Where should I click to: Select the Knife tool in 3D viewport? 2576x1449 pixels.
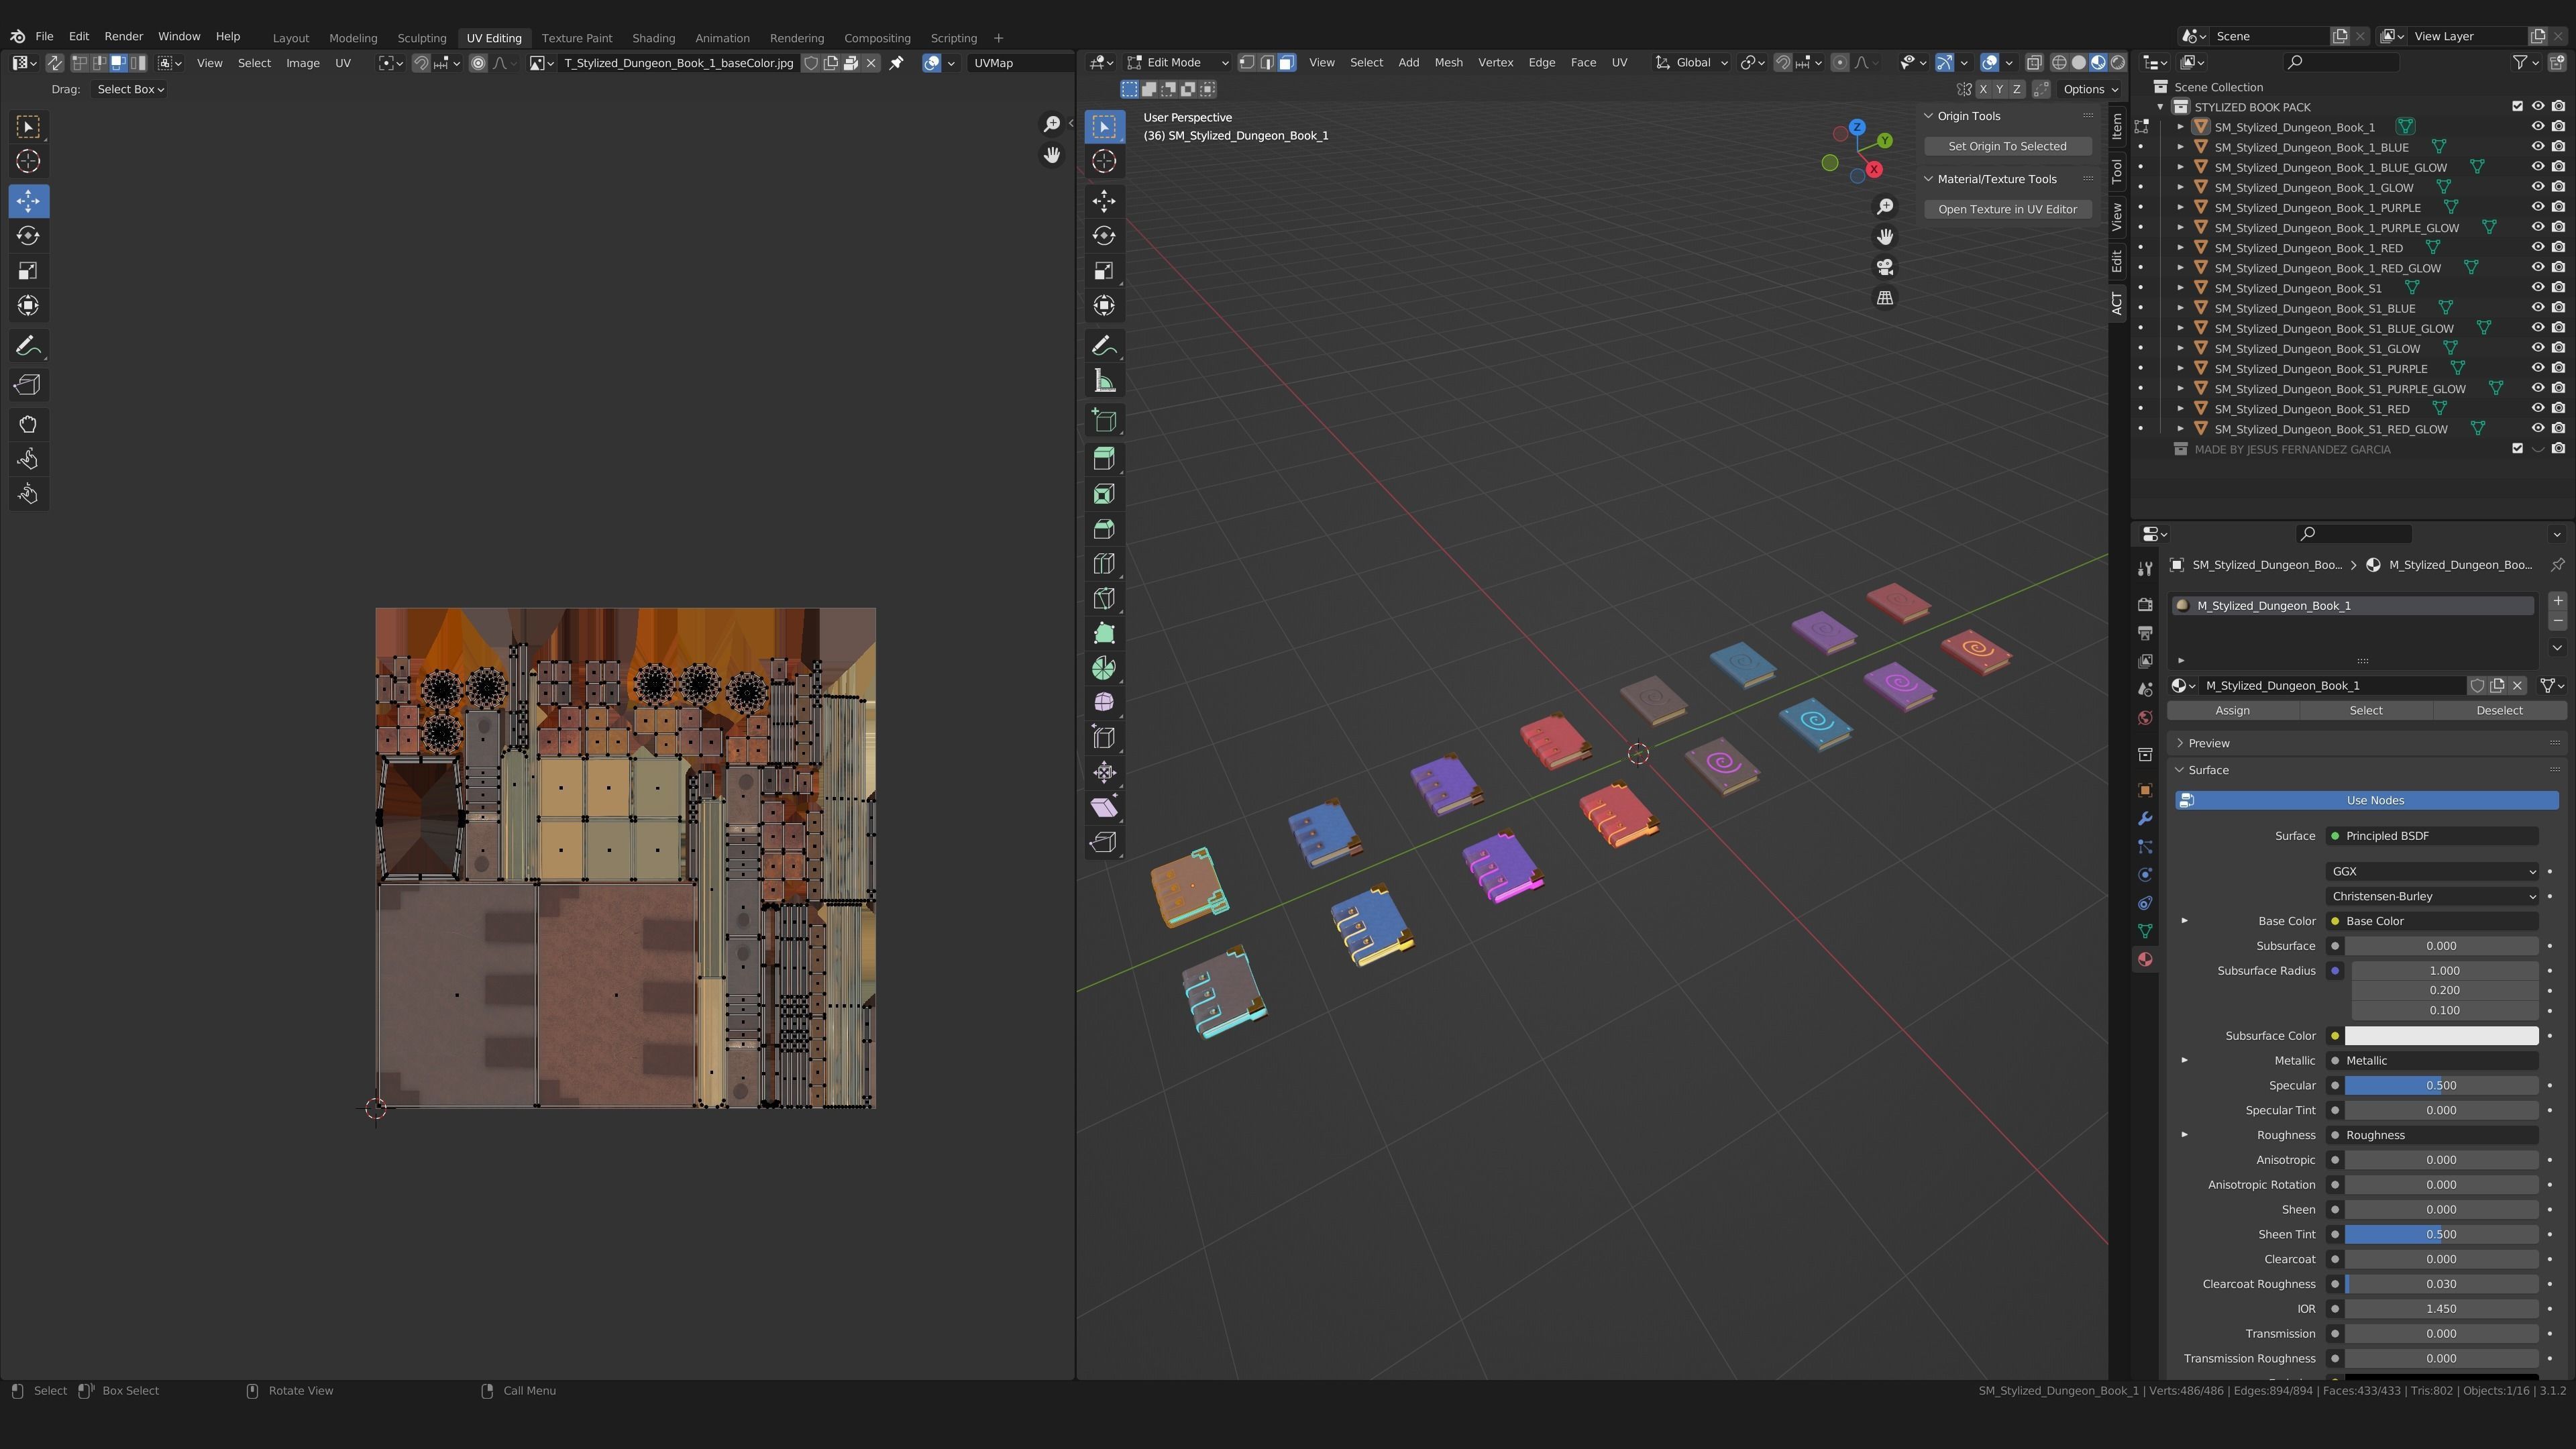coord(1104,599)
